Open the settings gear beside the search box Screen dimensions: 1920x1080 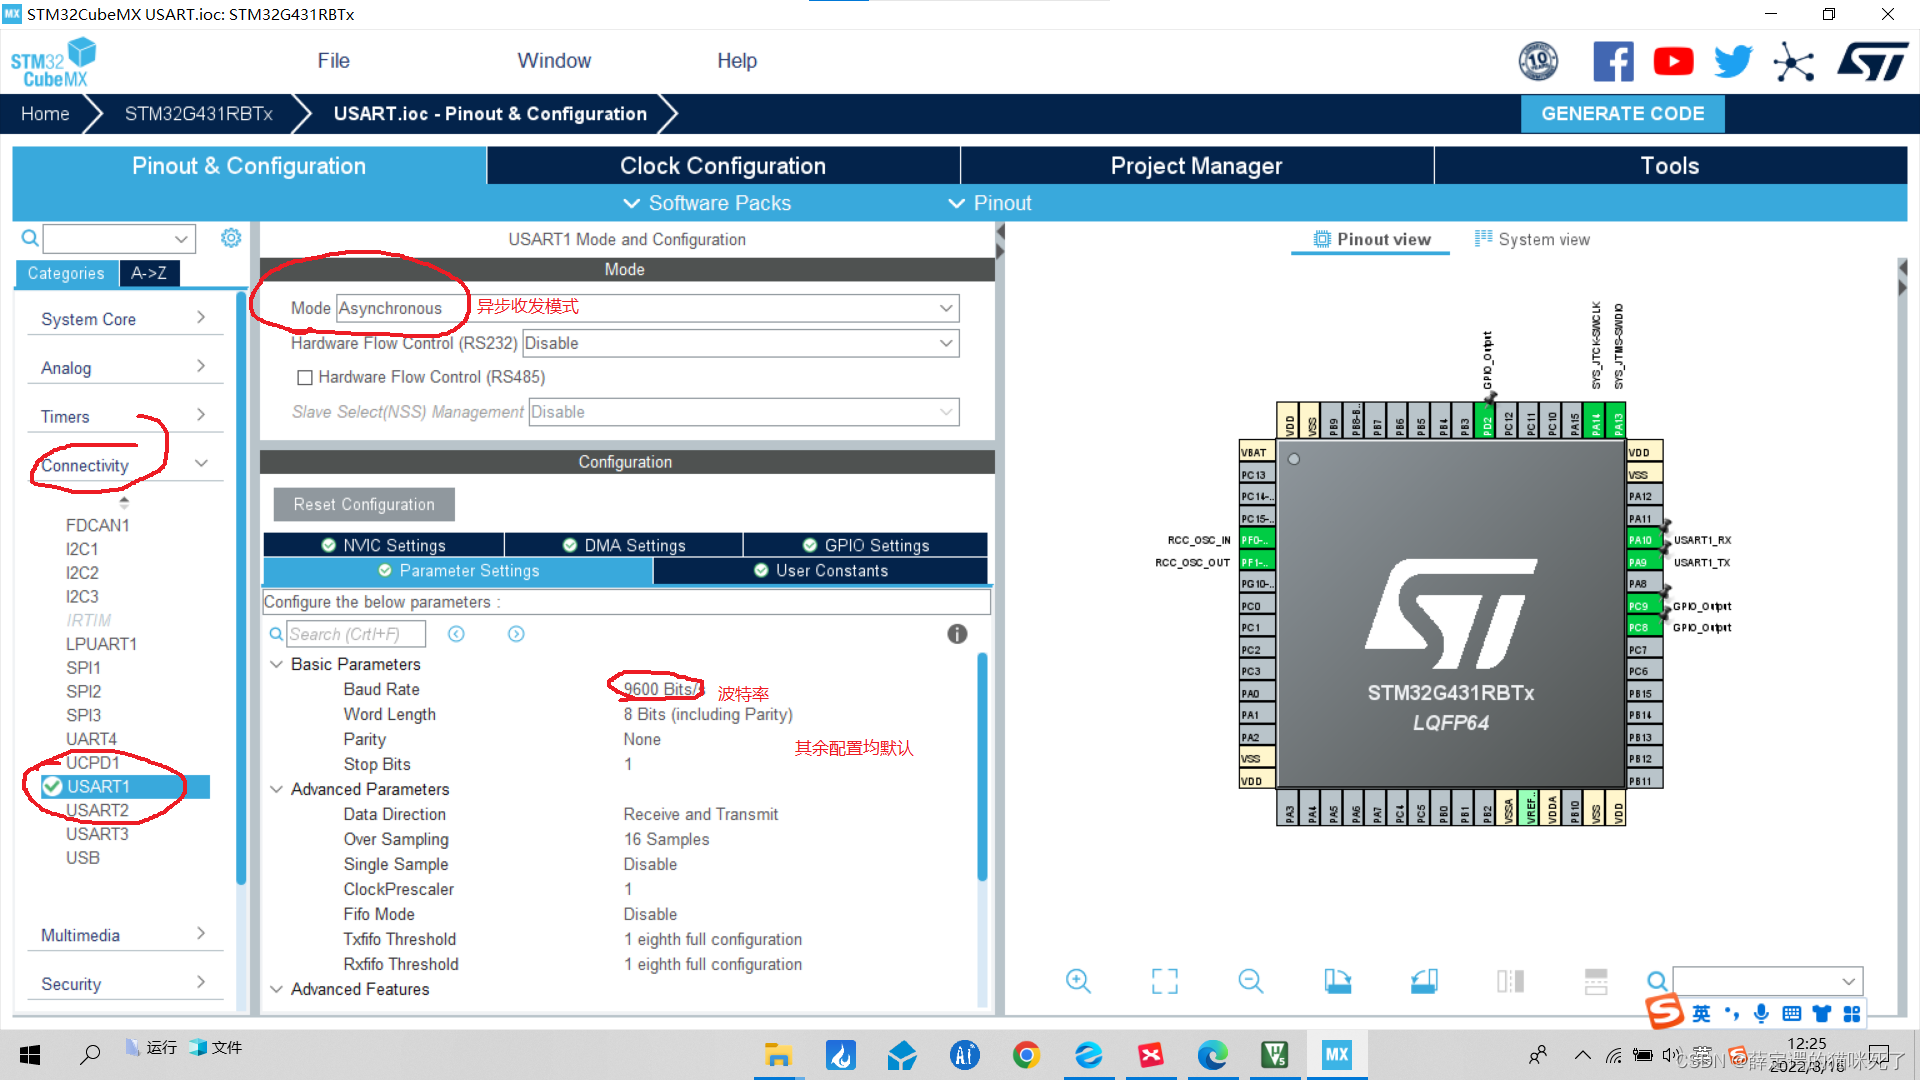click(231, 238)
